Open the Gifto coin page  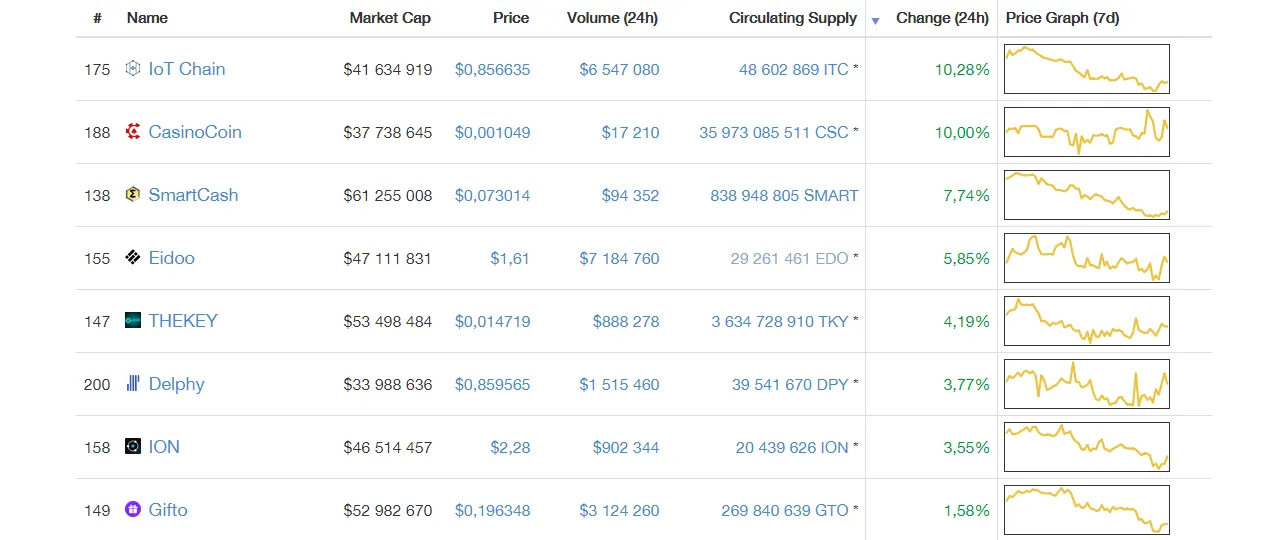(168, 510)
